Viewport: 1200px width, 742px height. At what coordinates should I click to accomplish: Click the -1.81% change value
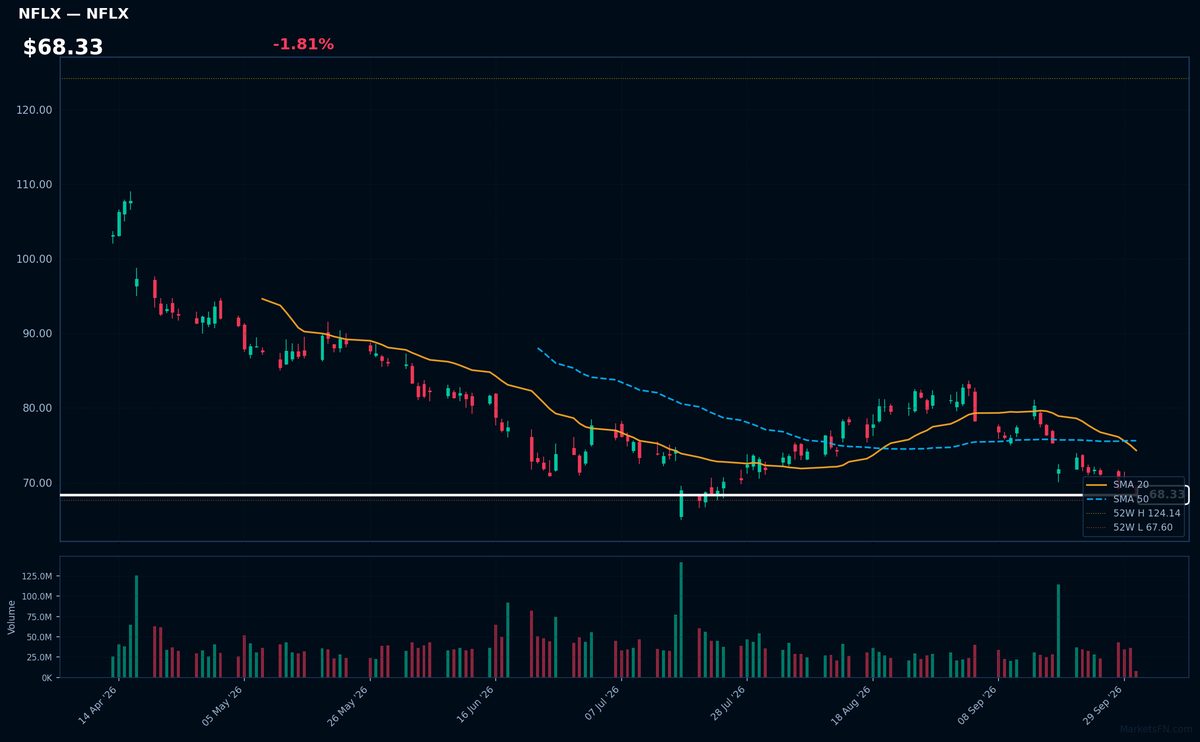[x=303, y=44]
